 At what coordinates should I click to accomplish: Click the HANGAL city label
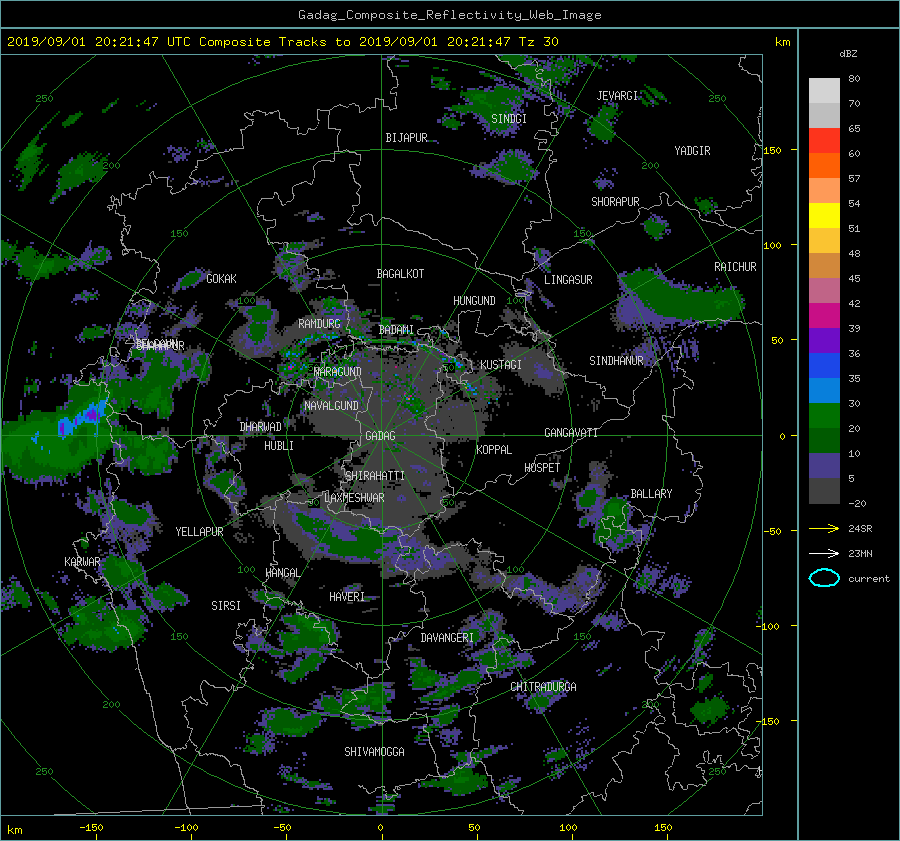(x=283, y=573)
